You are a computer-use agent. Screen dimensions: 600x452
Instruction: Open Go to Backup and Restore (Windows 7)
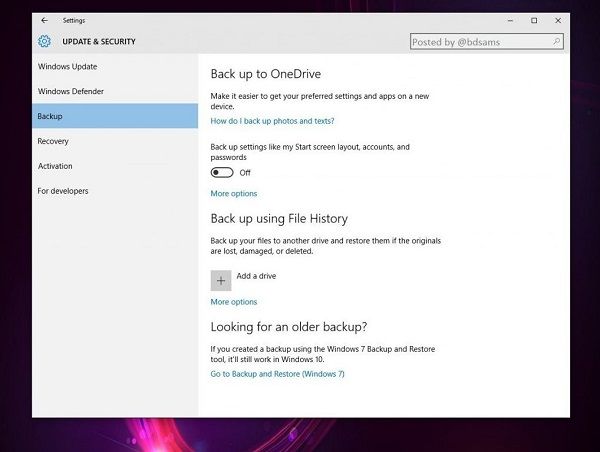pos(277,374)
